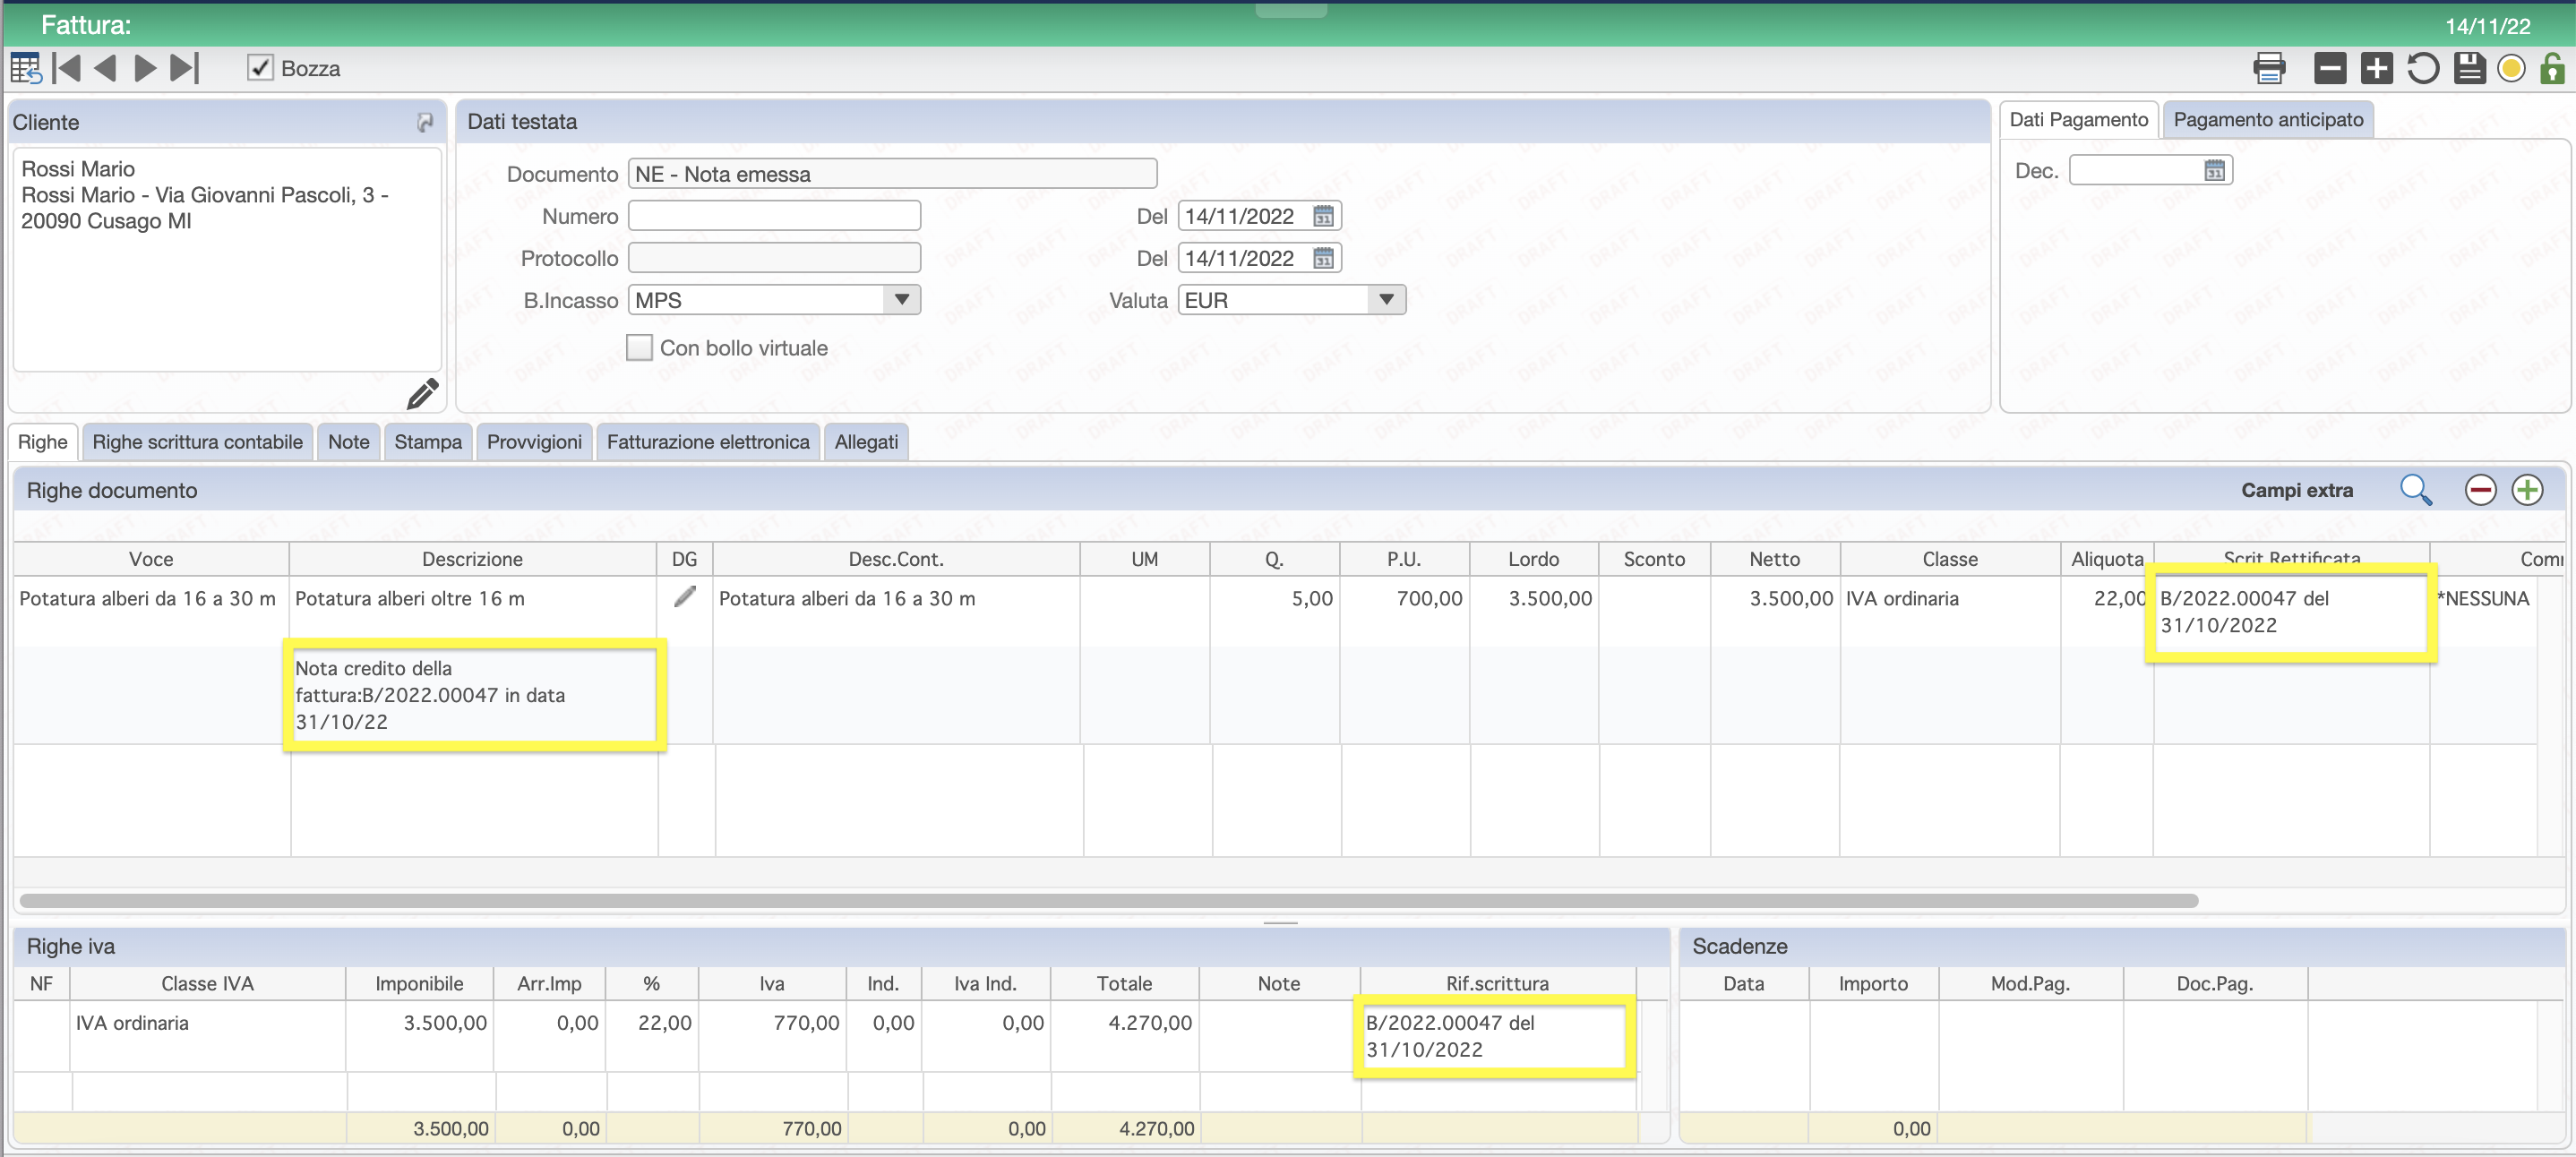Open the Righe scrittura contabile tab
This screenshot has width=2576, height=1157.
click(197, 442)
